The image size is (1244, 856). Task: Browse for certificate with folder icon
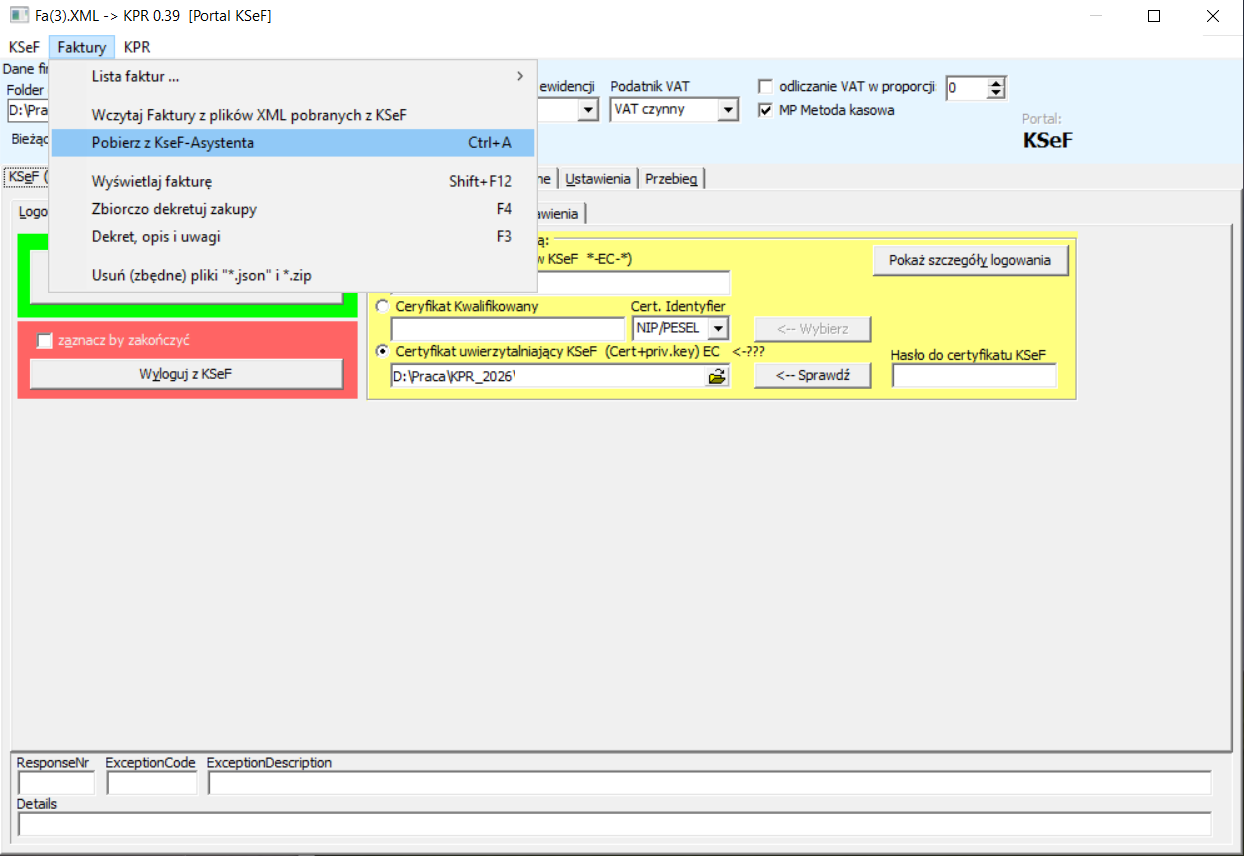[x=717, y=377]
